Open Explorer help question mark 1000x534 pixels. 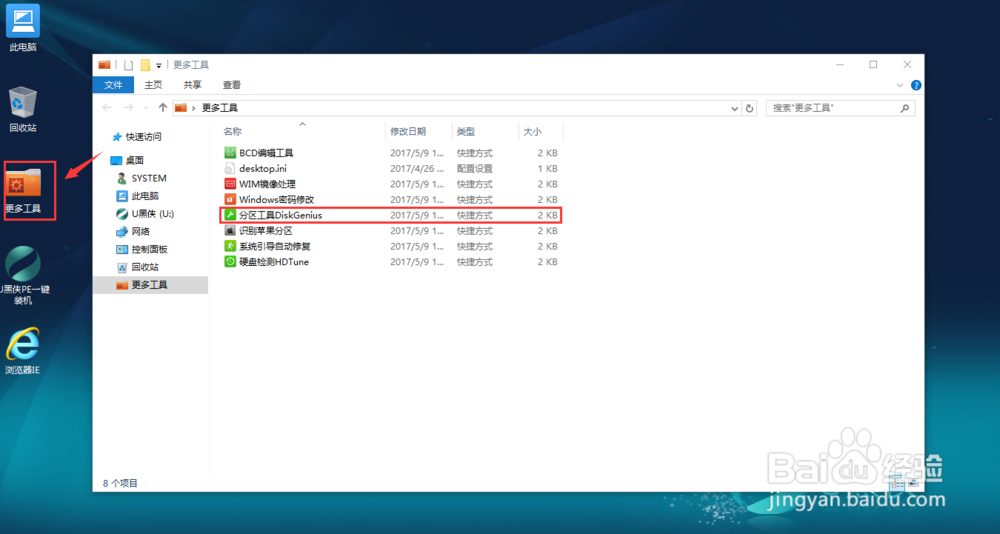click(x=916, y=85)
